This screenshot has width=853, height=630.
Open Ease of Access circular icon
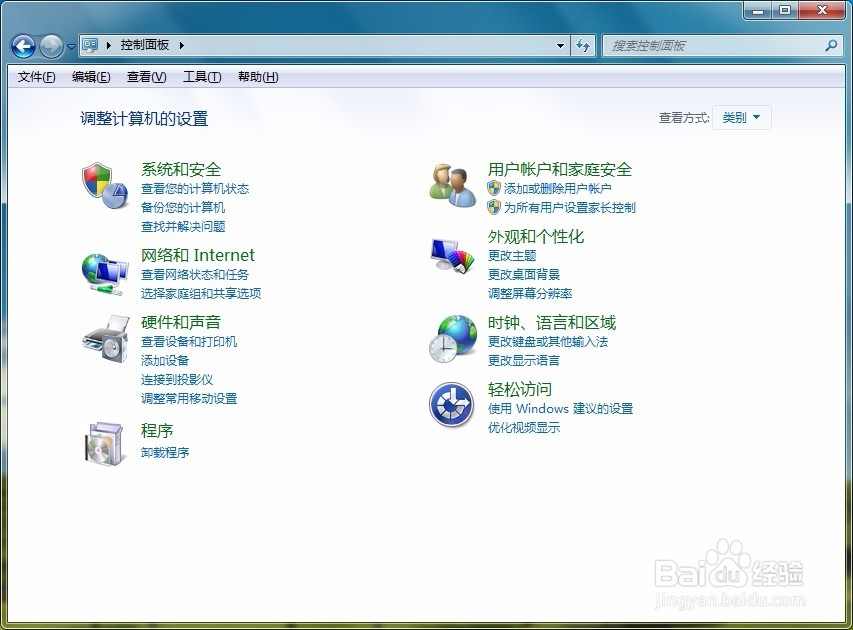(x=452, y=404)
